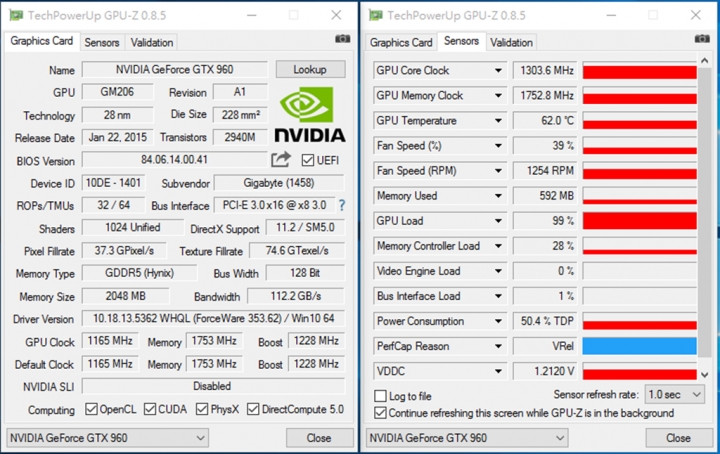Open the Fan Speed (%) sensor dropdown

498,146
